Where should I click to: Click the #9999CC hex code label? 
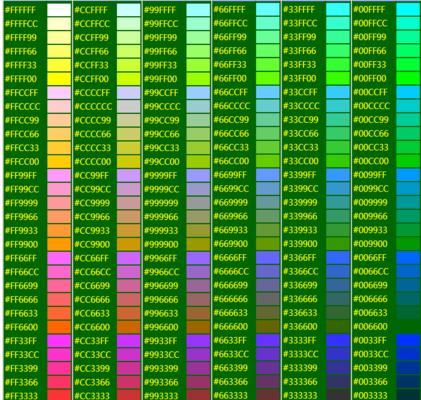(161, 189)
